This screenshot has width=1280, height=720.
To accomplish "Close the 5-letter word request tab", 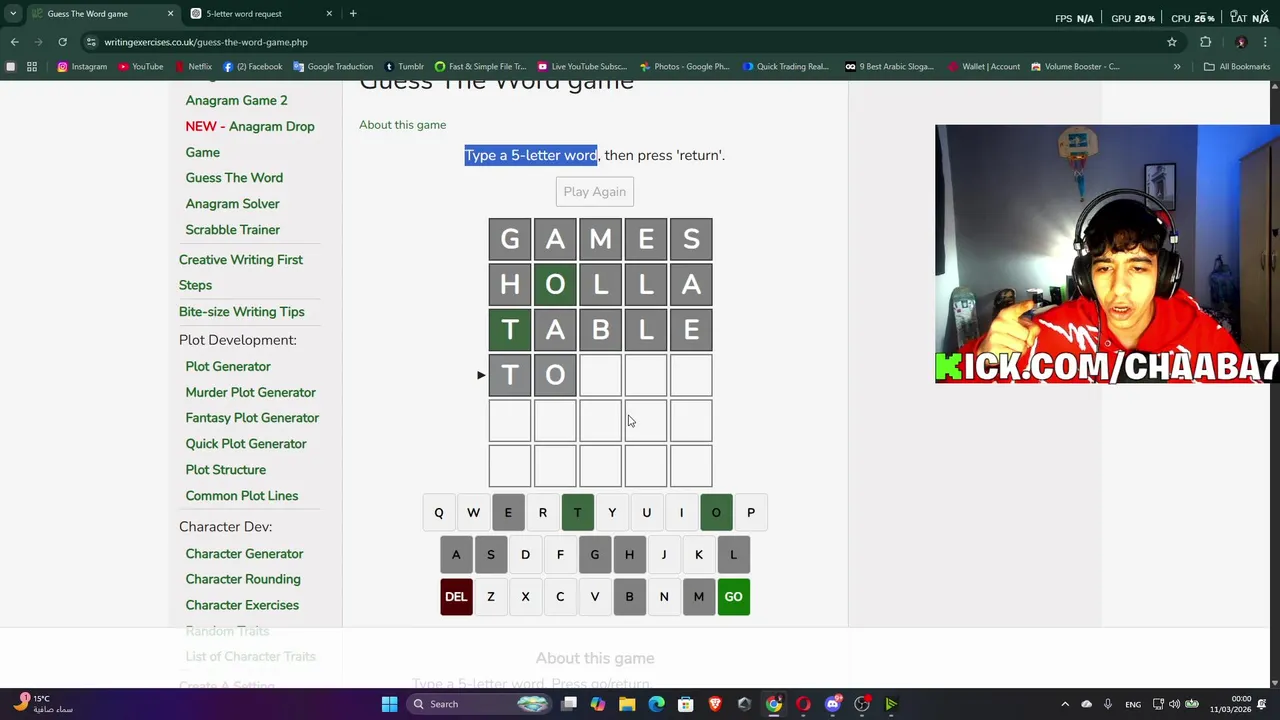I will pos(329,14).
